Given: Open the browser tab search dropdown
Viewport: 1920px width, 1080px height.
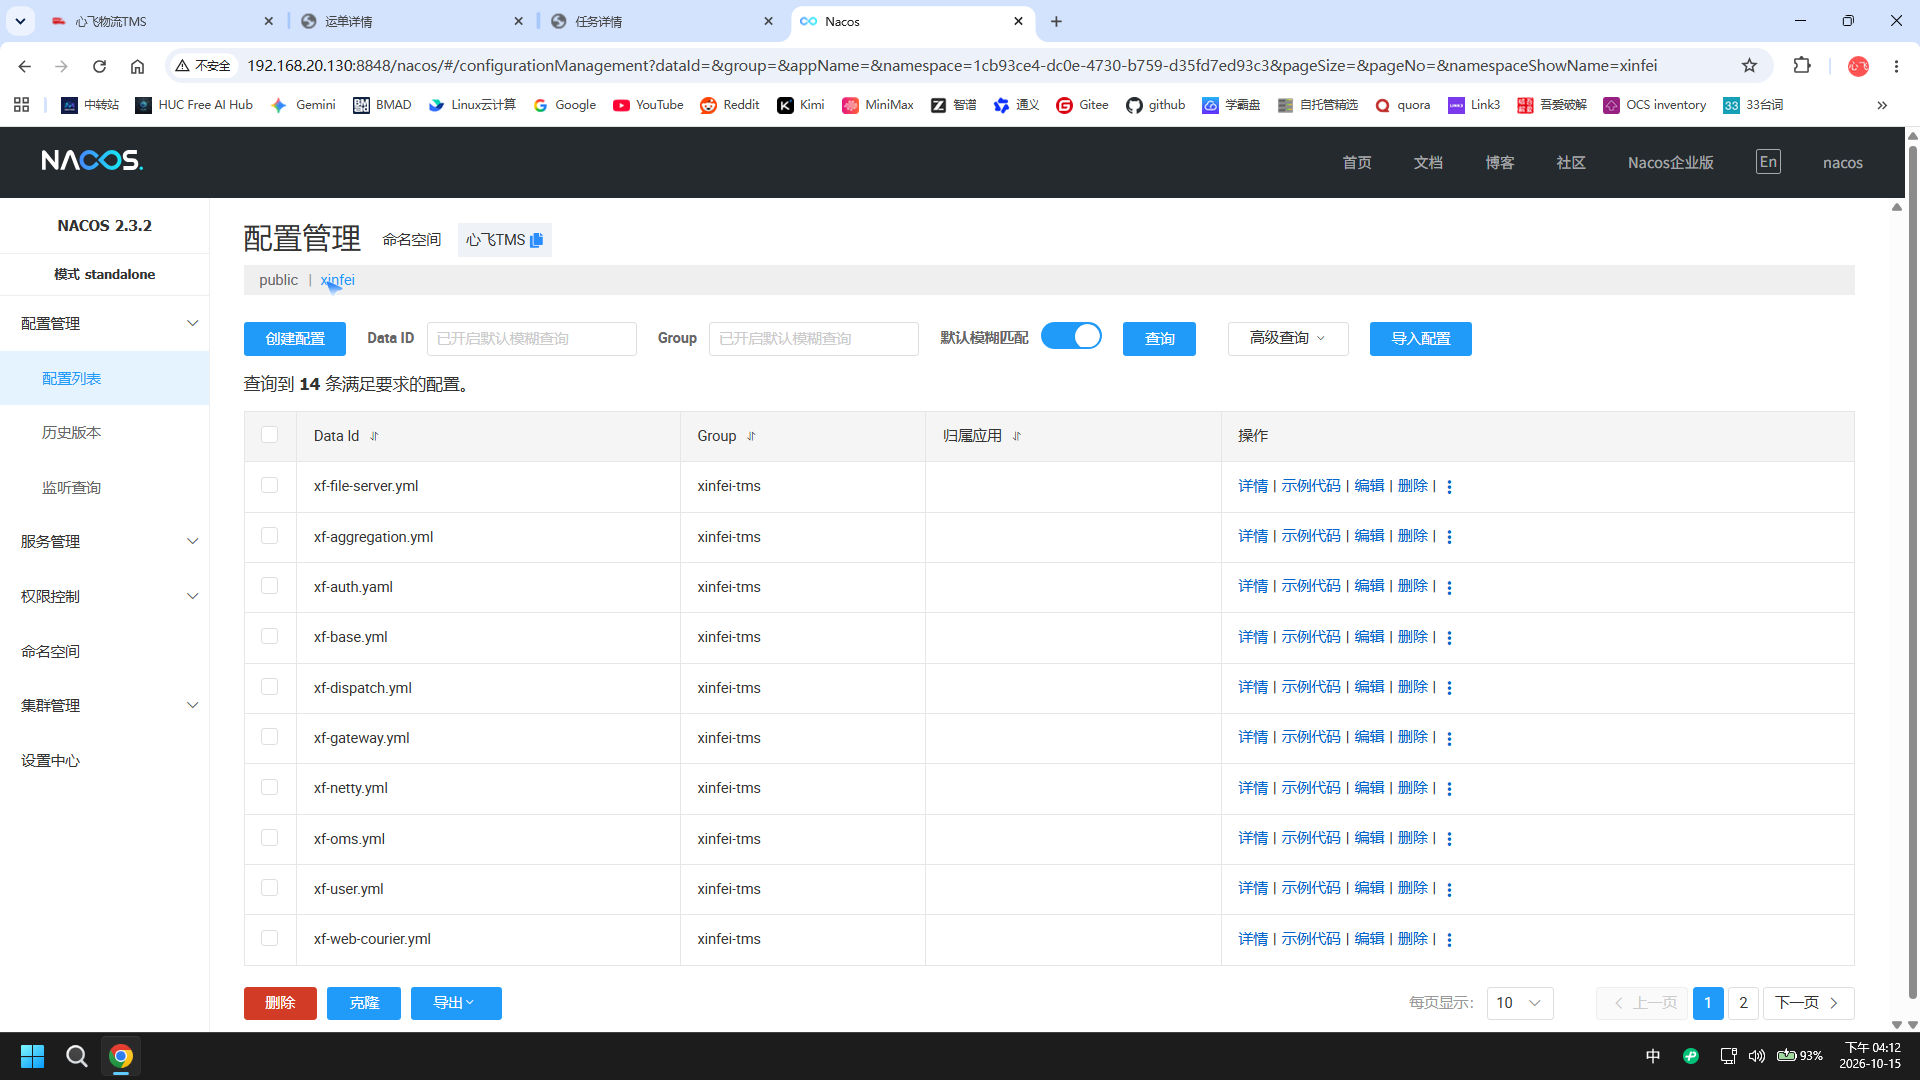Looking at the screenshot, I should pyautogui.click(x=20, y=21).
